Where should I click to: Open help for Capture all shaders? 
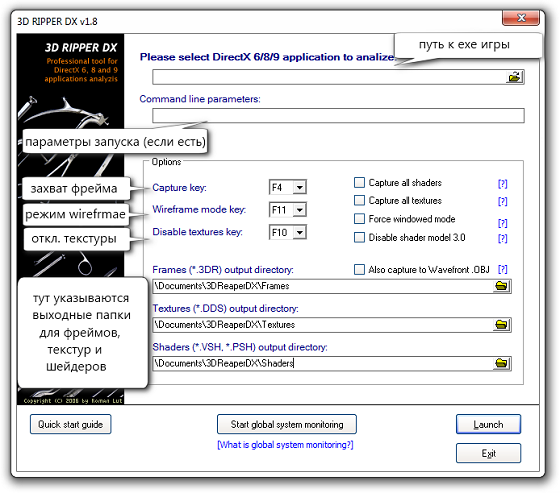click(x=502, y=184)
